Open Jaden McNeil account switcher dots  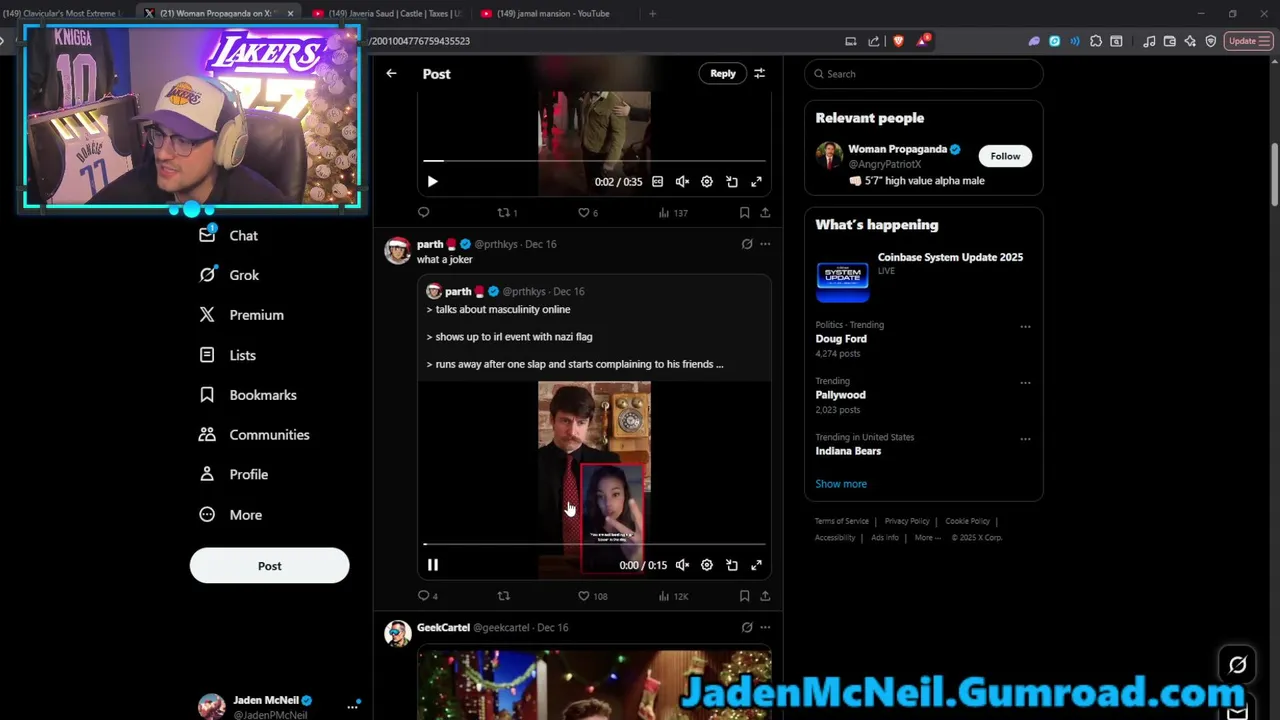[x=352, y=706]
